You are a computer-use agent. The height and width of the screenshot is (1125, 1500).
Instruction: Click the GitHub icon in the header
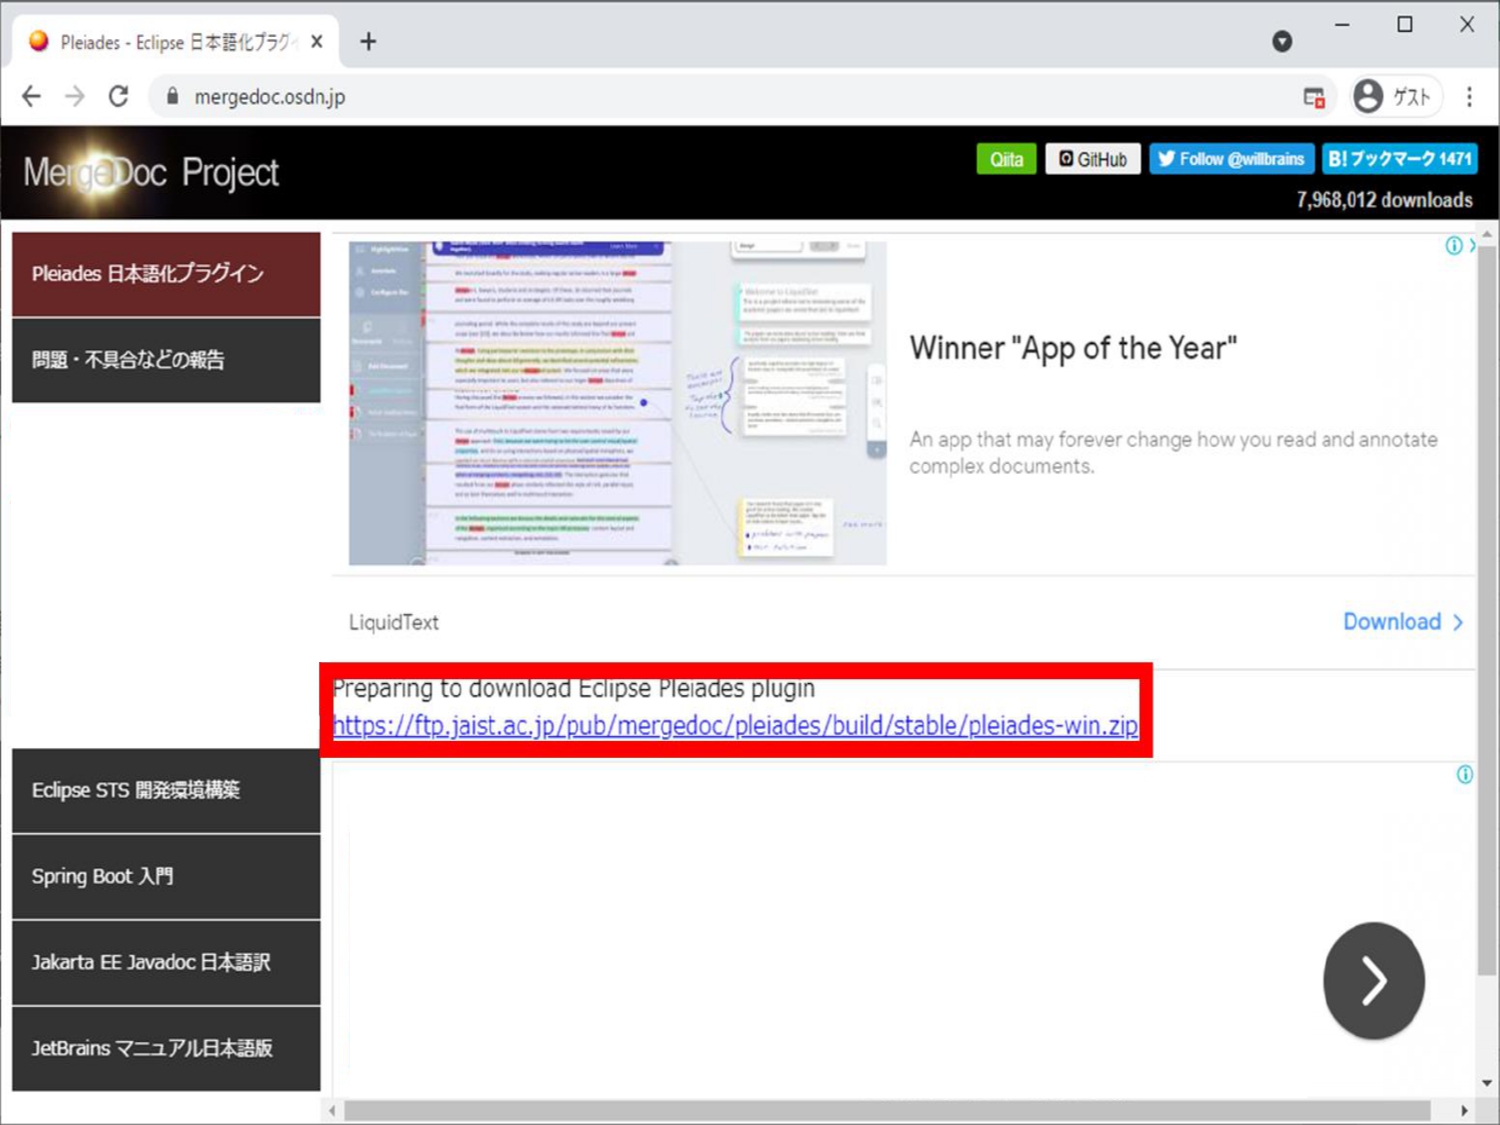point(1068,158)
